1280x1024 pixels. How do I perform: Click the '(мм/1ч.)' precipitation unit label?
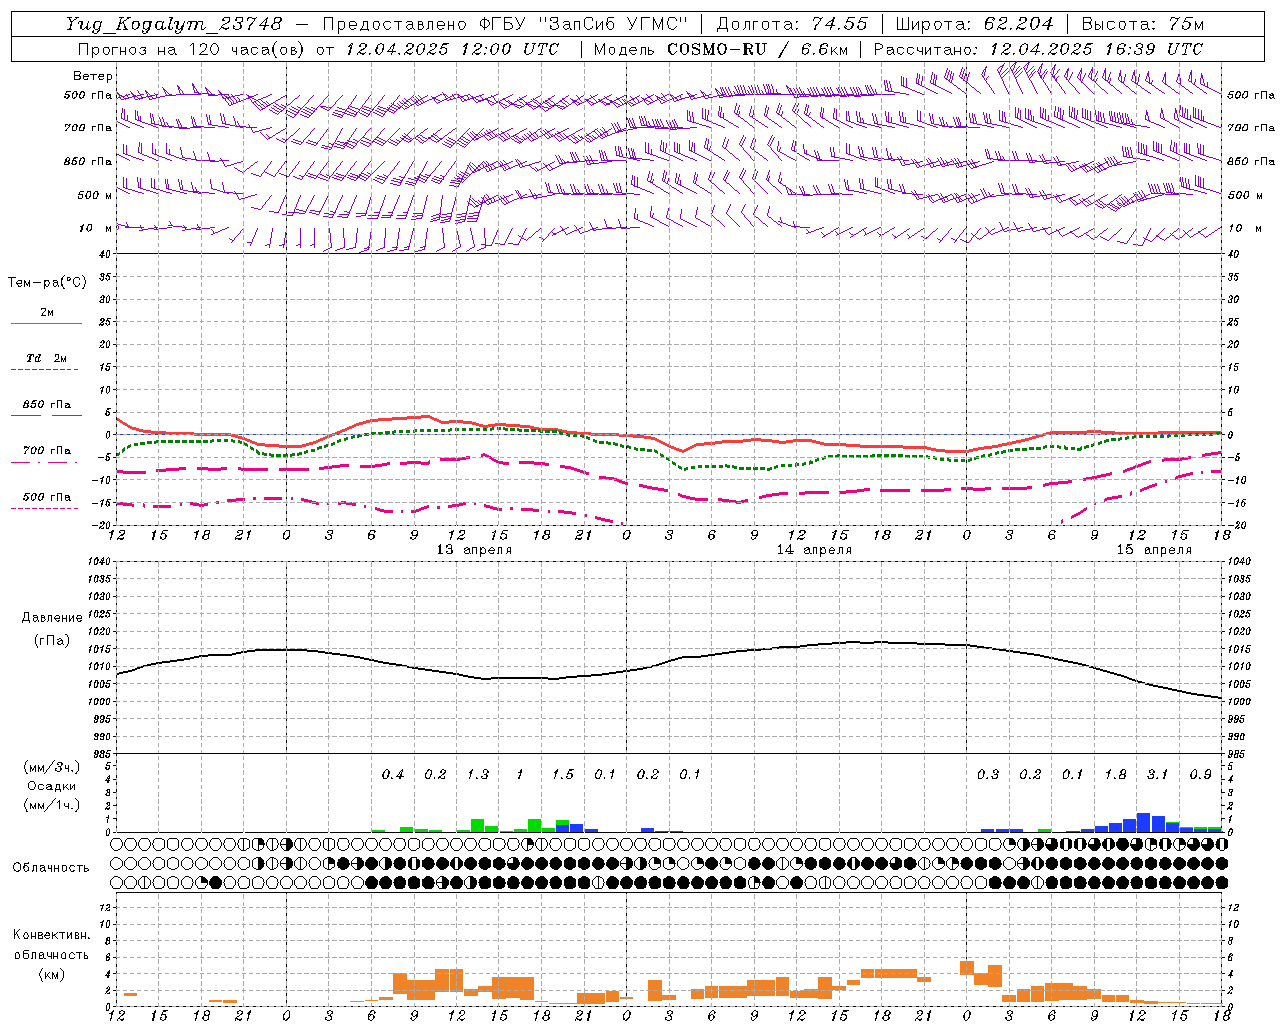point(52,805)
